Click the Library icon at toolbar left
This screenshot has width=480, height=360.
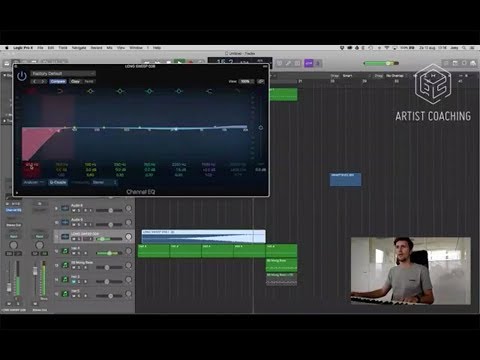[x=7, y=63]
